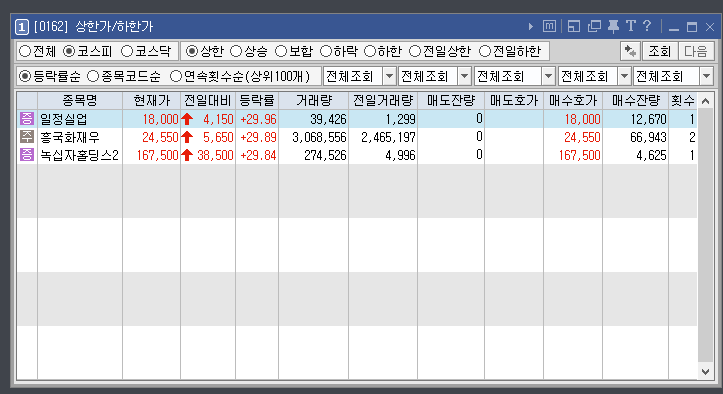Click the +29.84 change rate cell
The height and width of the screenshot is (394, 723).
pos(258,155)
